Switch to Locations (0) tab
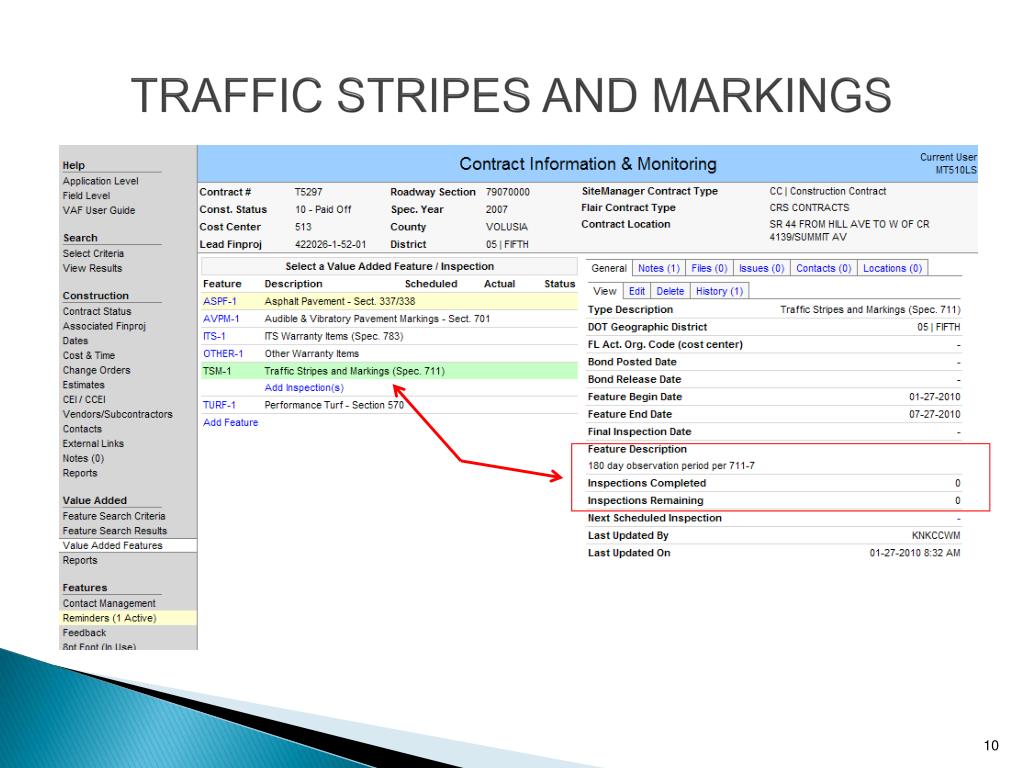This screenshot has height=768, width=1024. (x=892, y=268)
